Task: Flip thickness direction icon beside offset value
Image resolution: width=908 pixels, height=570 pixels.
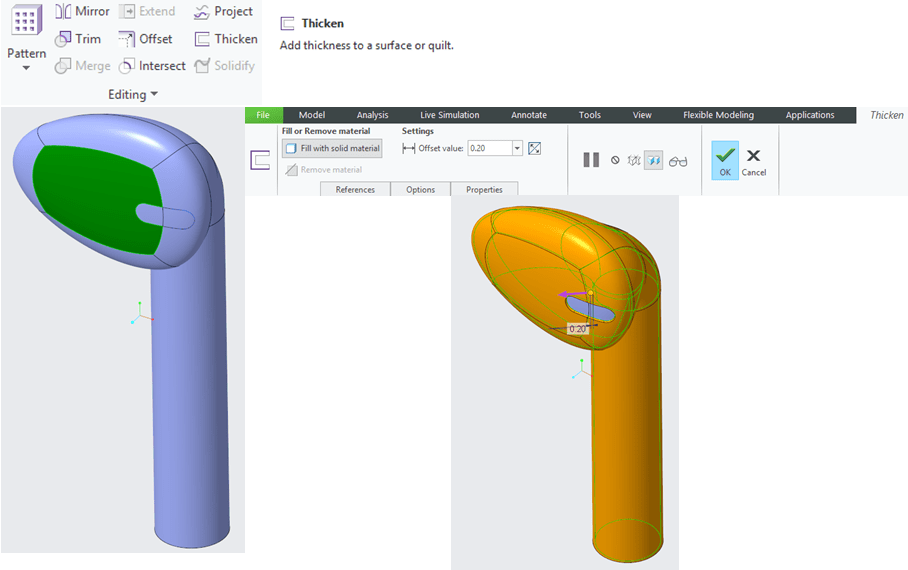Action: (x=534, y=148)
